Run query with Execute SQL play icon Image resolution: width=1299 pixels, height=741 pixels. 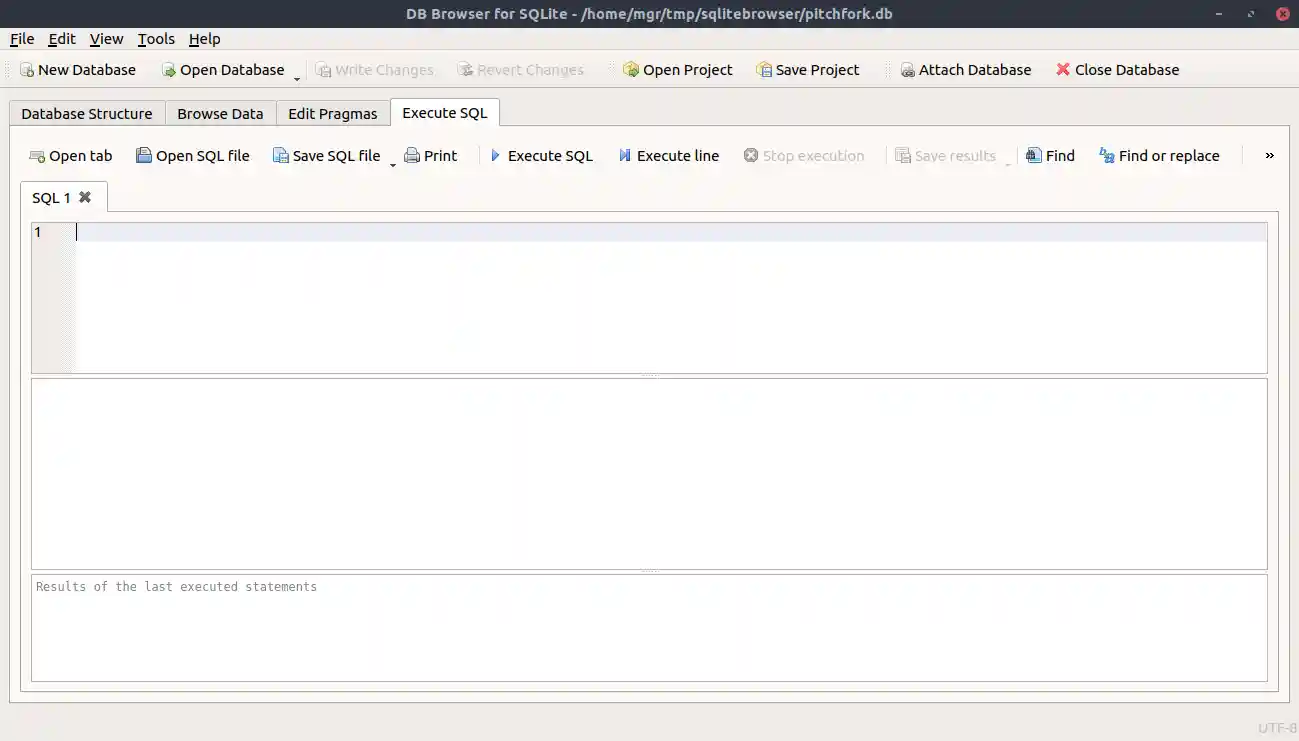pos(495,156)
